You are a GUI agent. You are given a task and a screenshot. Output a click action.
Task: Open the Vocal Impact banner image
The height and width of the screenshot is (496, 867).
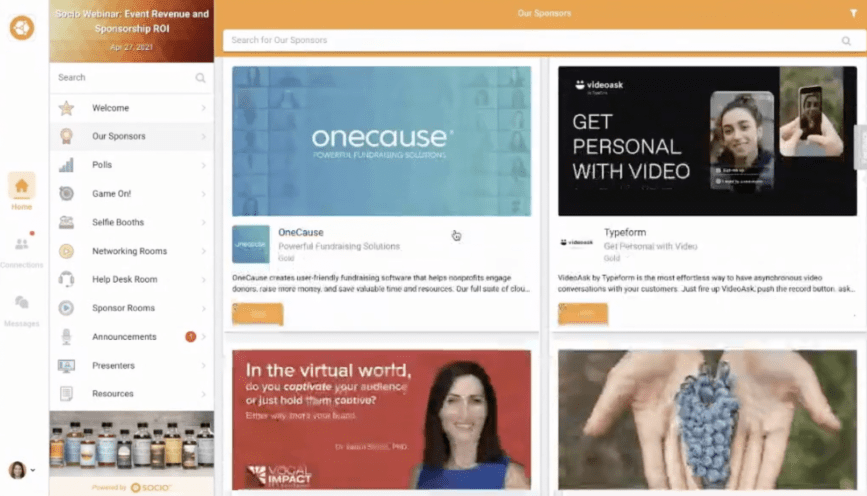[x=382, y=420]
